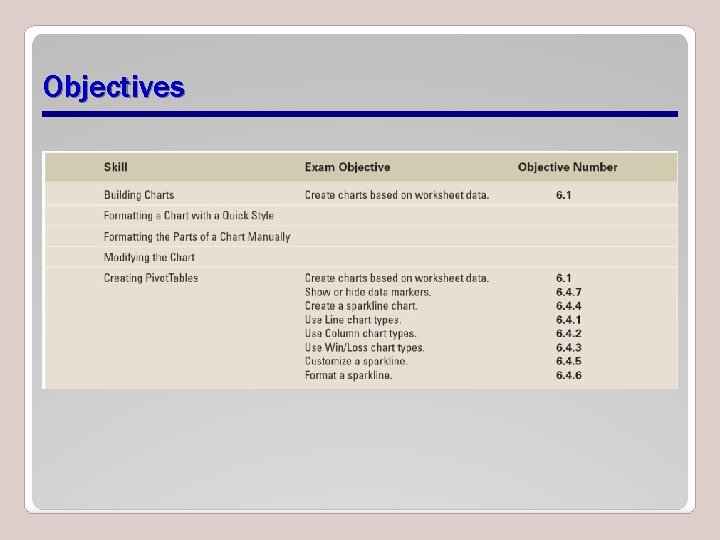The width and height of the screenshot is (720, 540).
Task: Click 'Show or hide data markers.'
Action: click(x=368, y=292)
